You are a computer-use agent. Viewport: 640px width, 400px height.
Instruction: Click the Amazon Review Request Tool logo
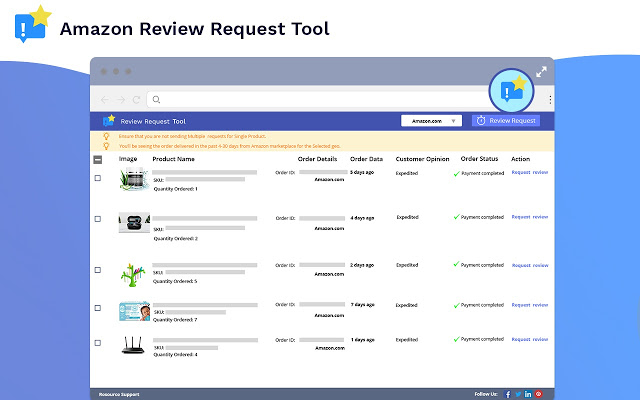[x=33, y=23]
